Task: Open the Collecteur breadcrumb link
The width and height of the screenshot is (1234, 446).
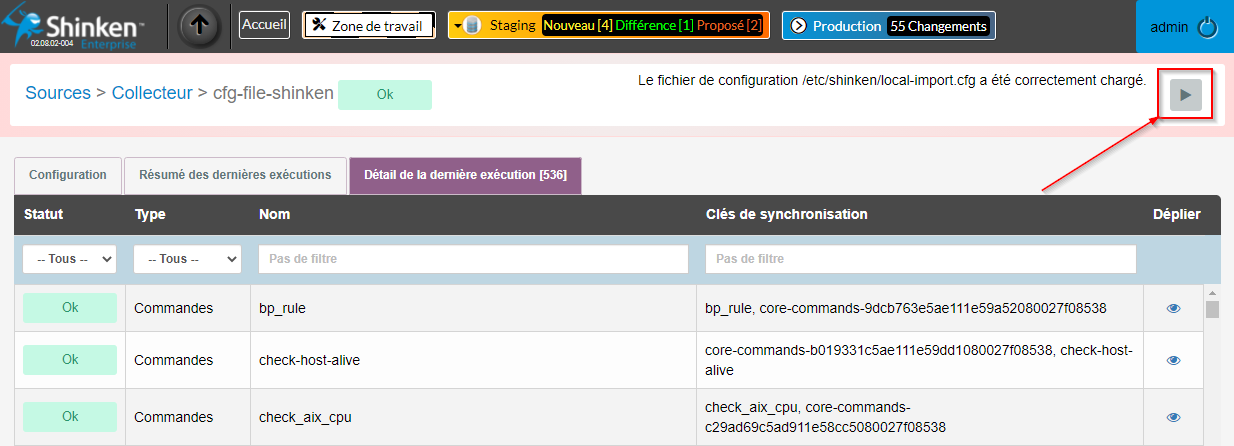Action: (x=152, y=93)
